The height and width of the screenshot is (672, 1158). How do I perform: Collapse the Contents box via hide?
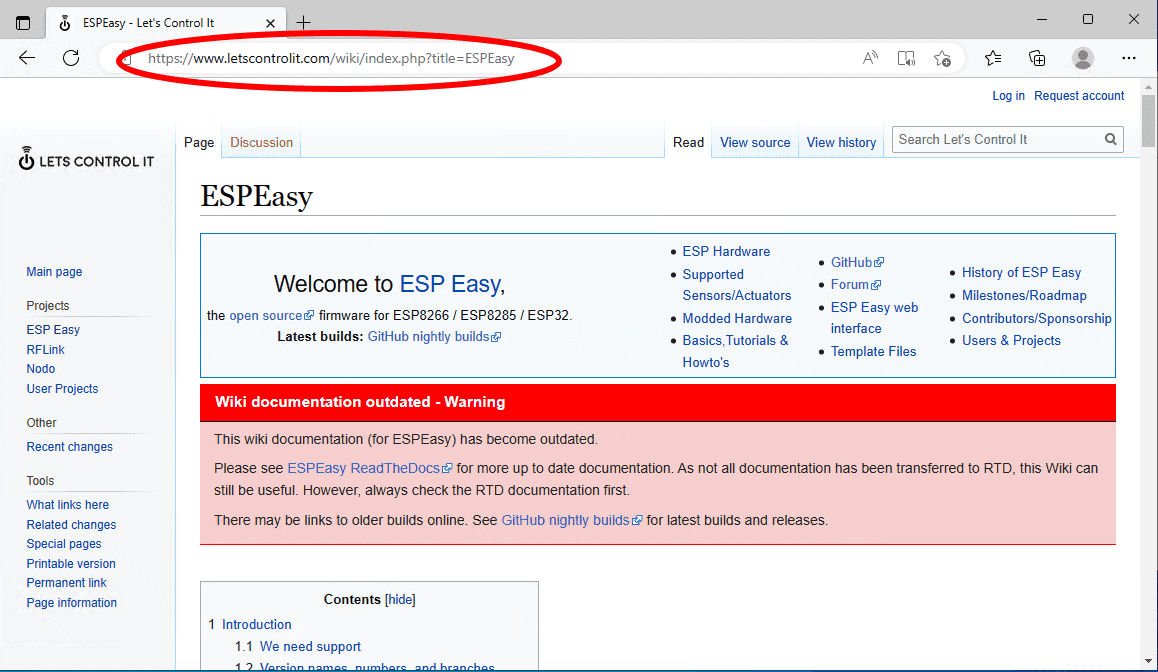coord(399,599)
